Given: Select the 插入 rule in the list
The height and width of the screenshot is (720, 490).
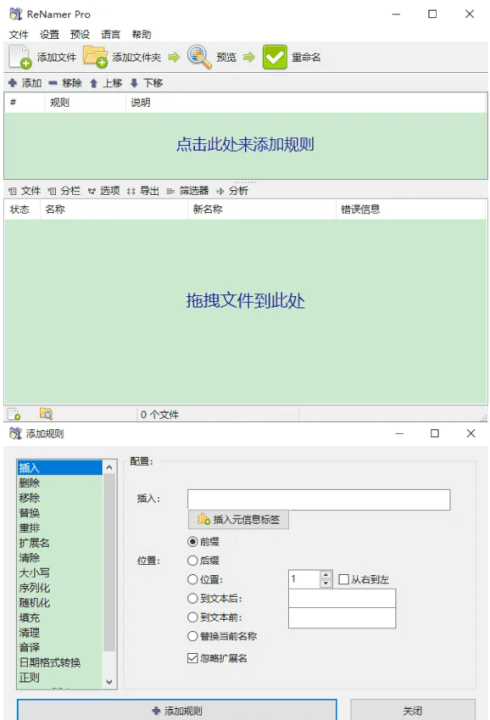Looking at the screenshot, I should tap(60, 468).
